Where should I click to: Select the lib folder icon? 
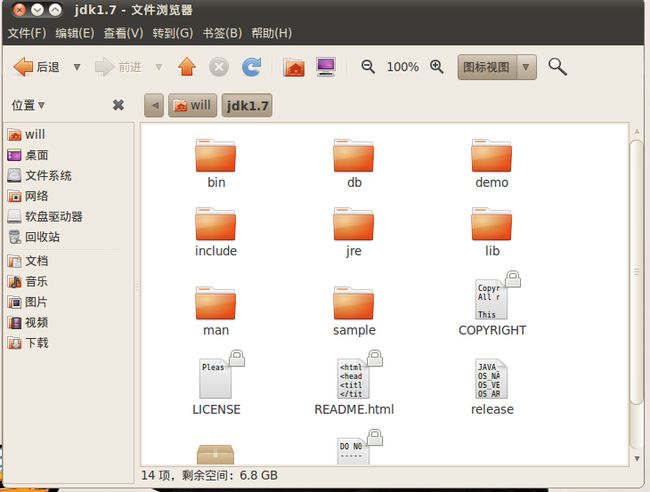(x=492, y=224)
